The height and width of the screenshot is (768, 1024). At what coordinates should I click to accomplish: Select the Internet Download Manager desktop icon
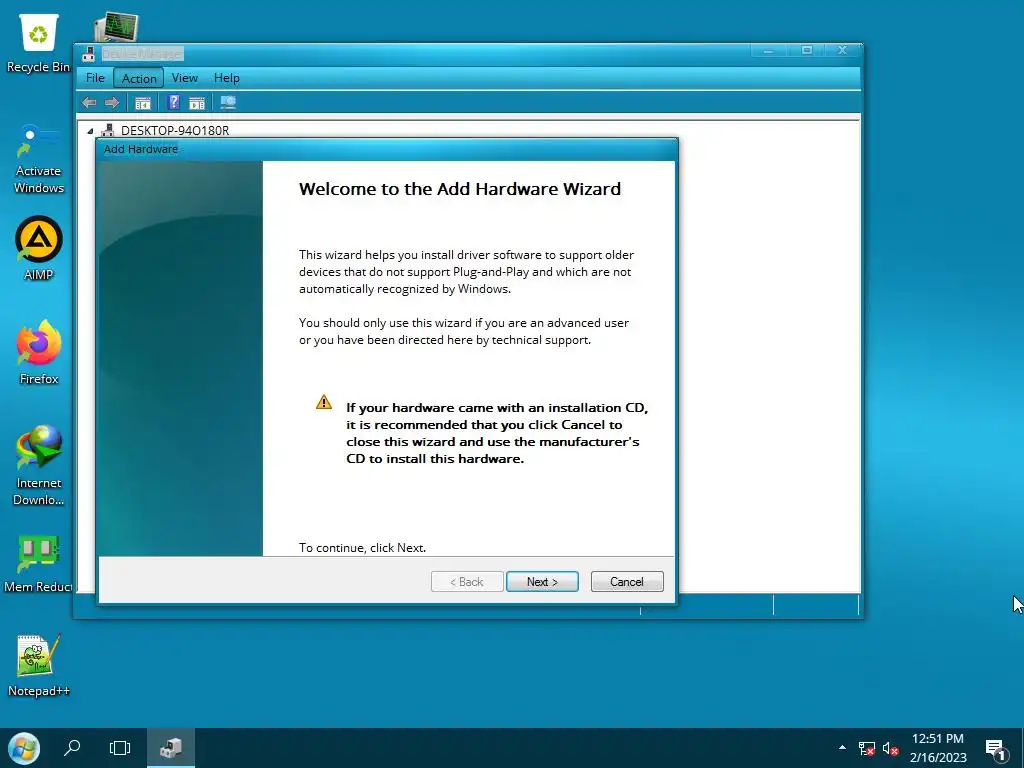39,465
